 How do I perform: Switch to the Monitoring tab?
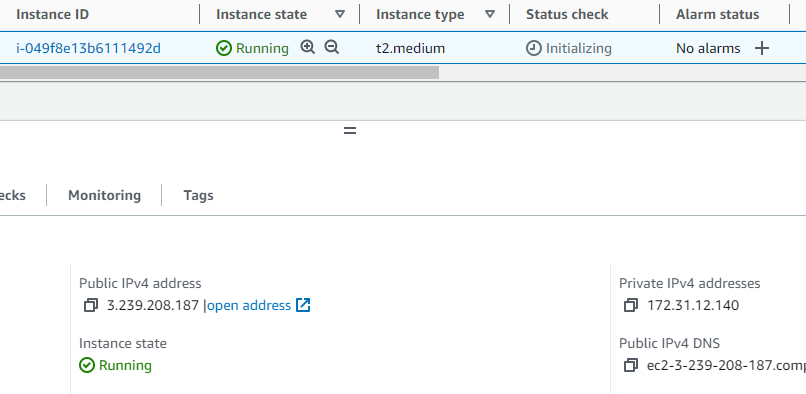click(x=104, y=195)
